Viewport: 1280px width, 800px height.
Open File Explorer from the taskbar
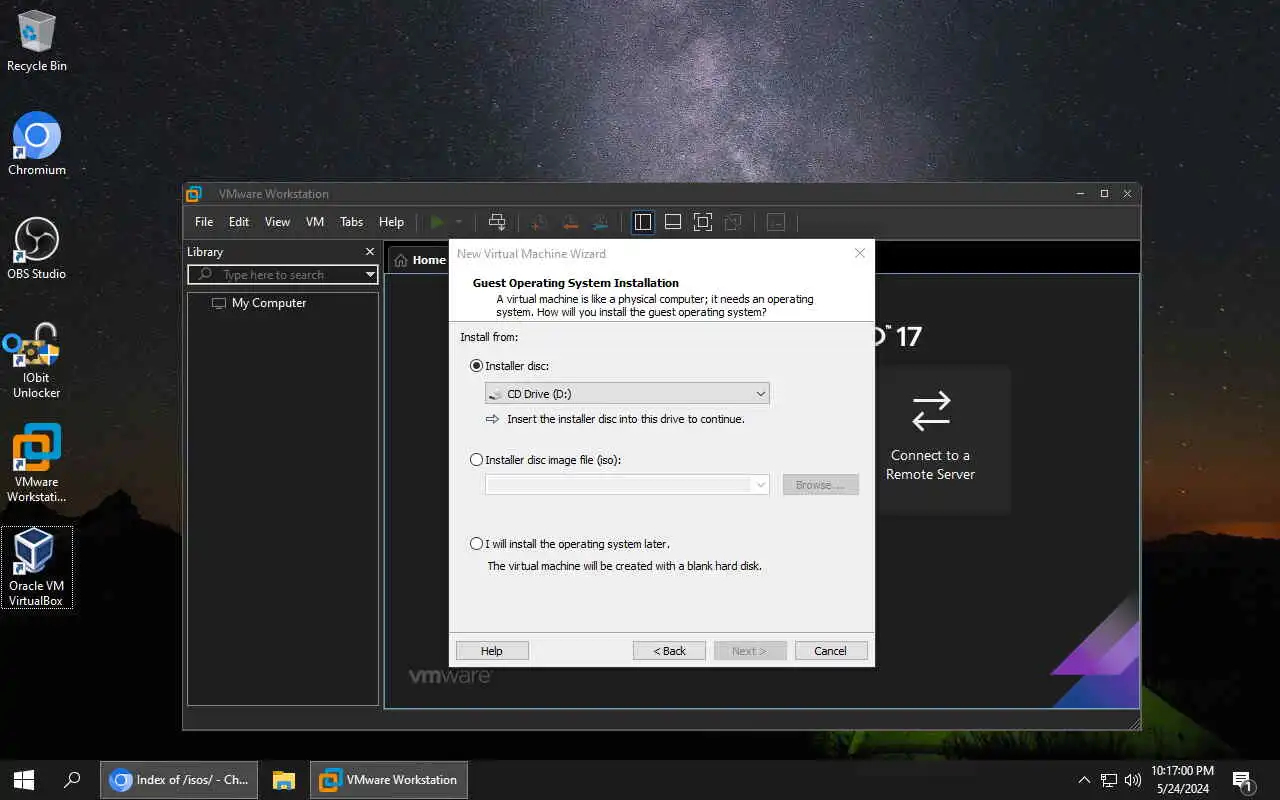coord(284,780)
